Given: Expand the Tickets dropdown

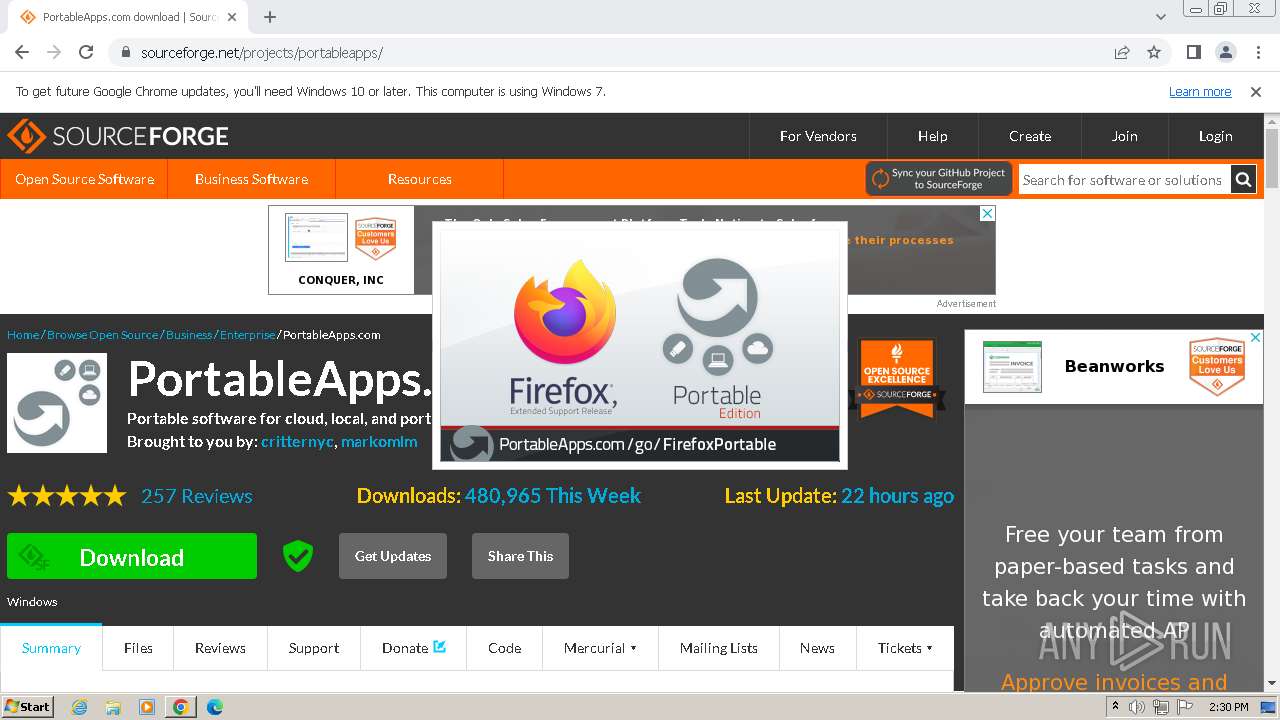Looking at the screenshot, I should tap(905, 648).
